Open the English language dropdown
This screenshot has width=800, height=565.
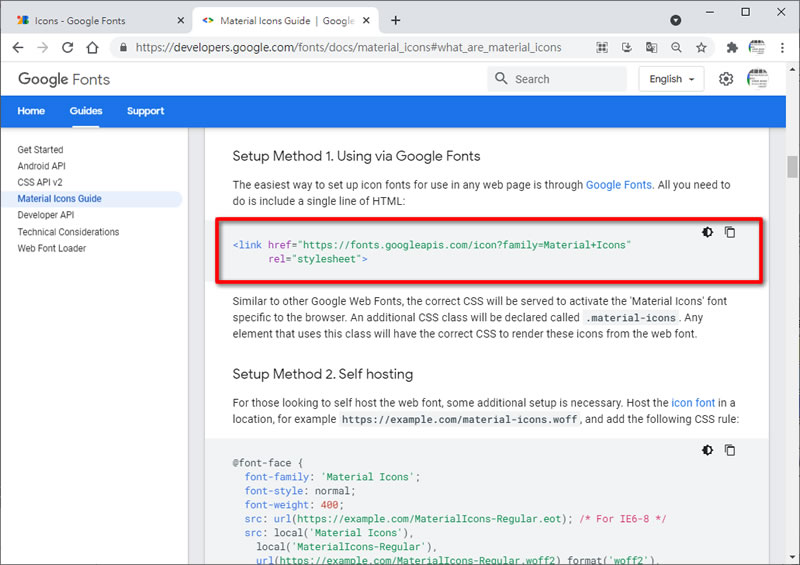671,79
